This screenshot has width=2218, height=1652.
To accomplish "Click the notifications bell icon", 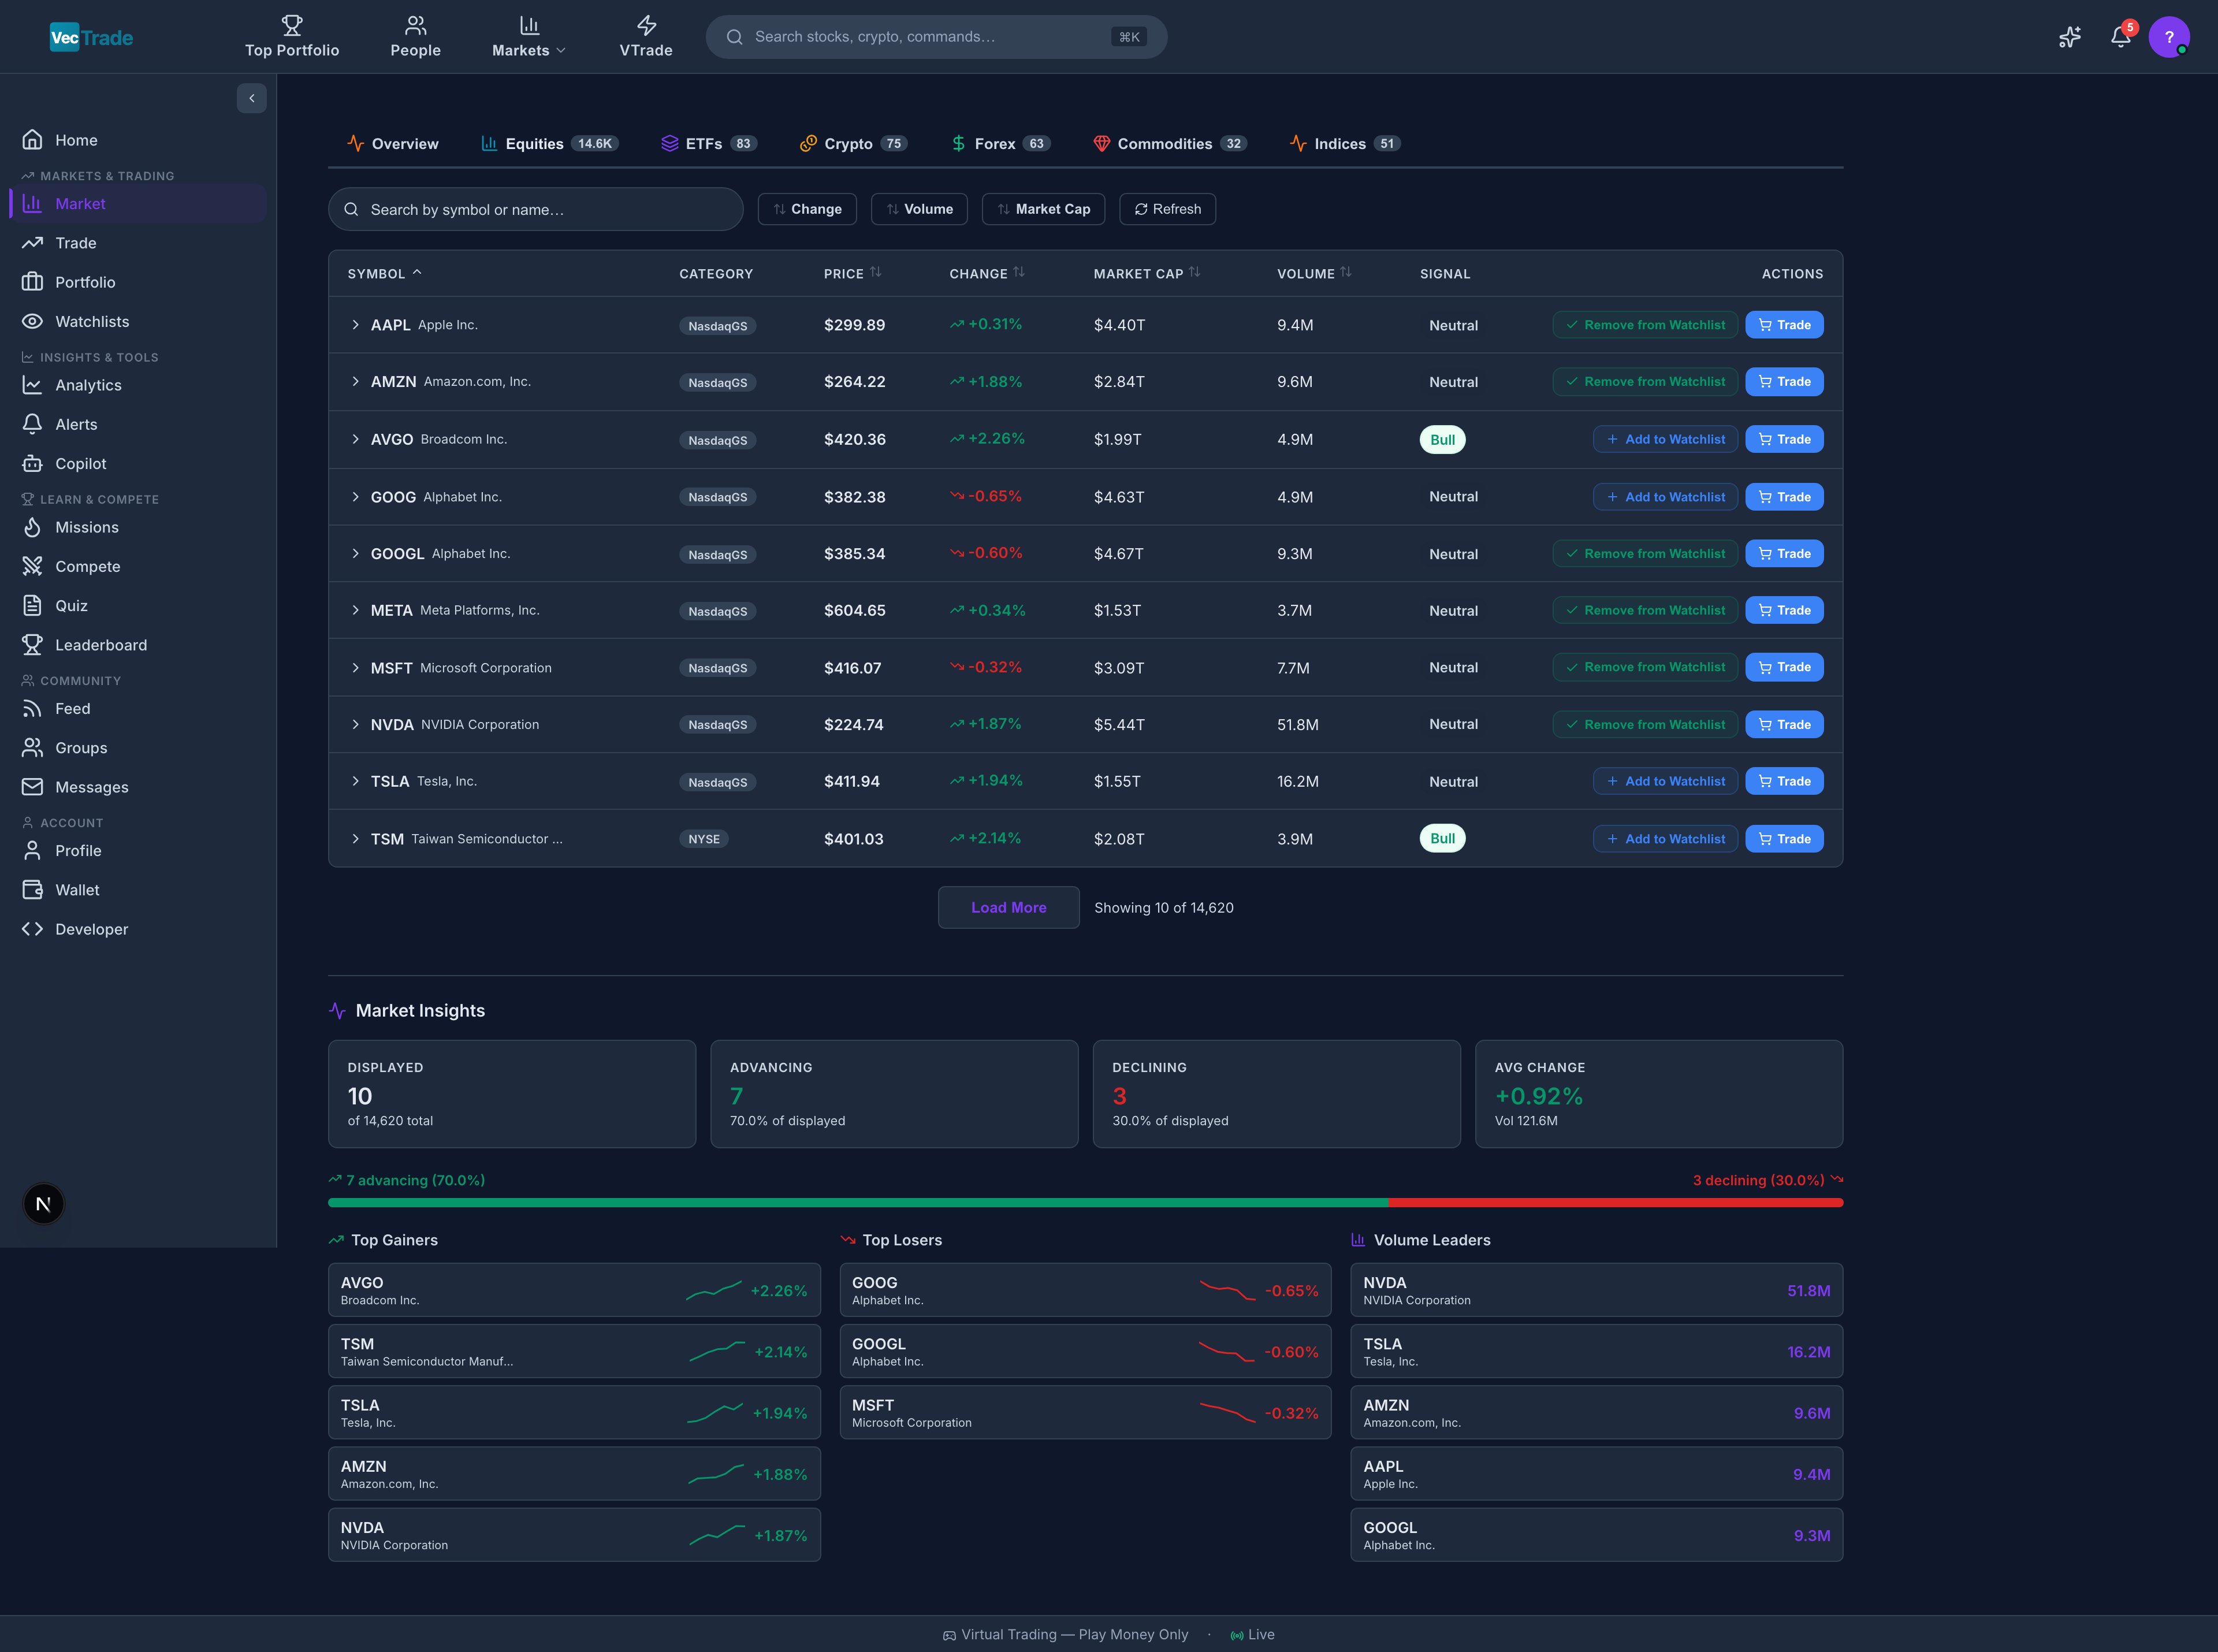I will coord(2120,37).
